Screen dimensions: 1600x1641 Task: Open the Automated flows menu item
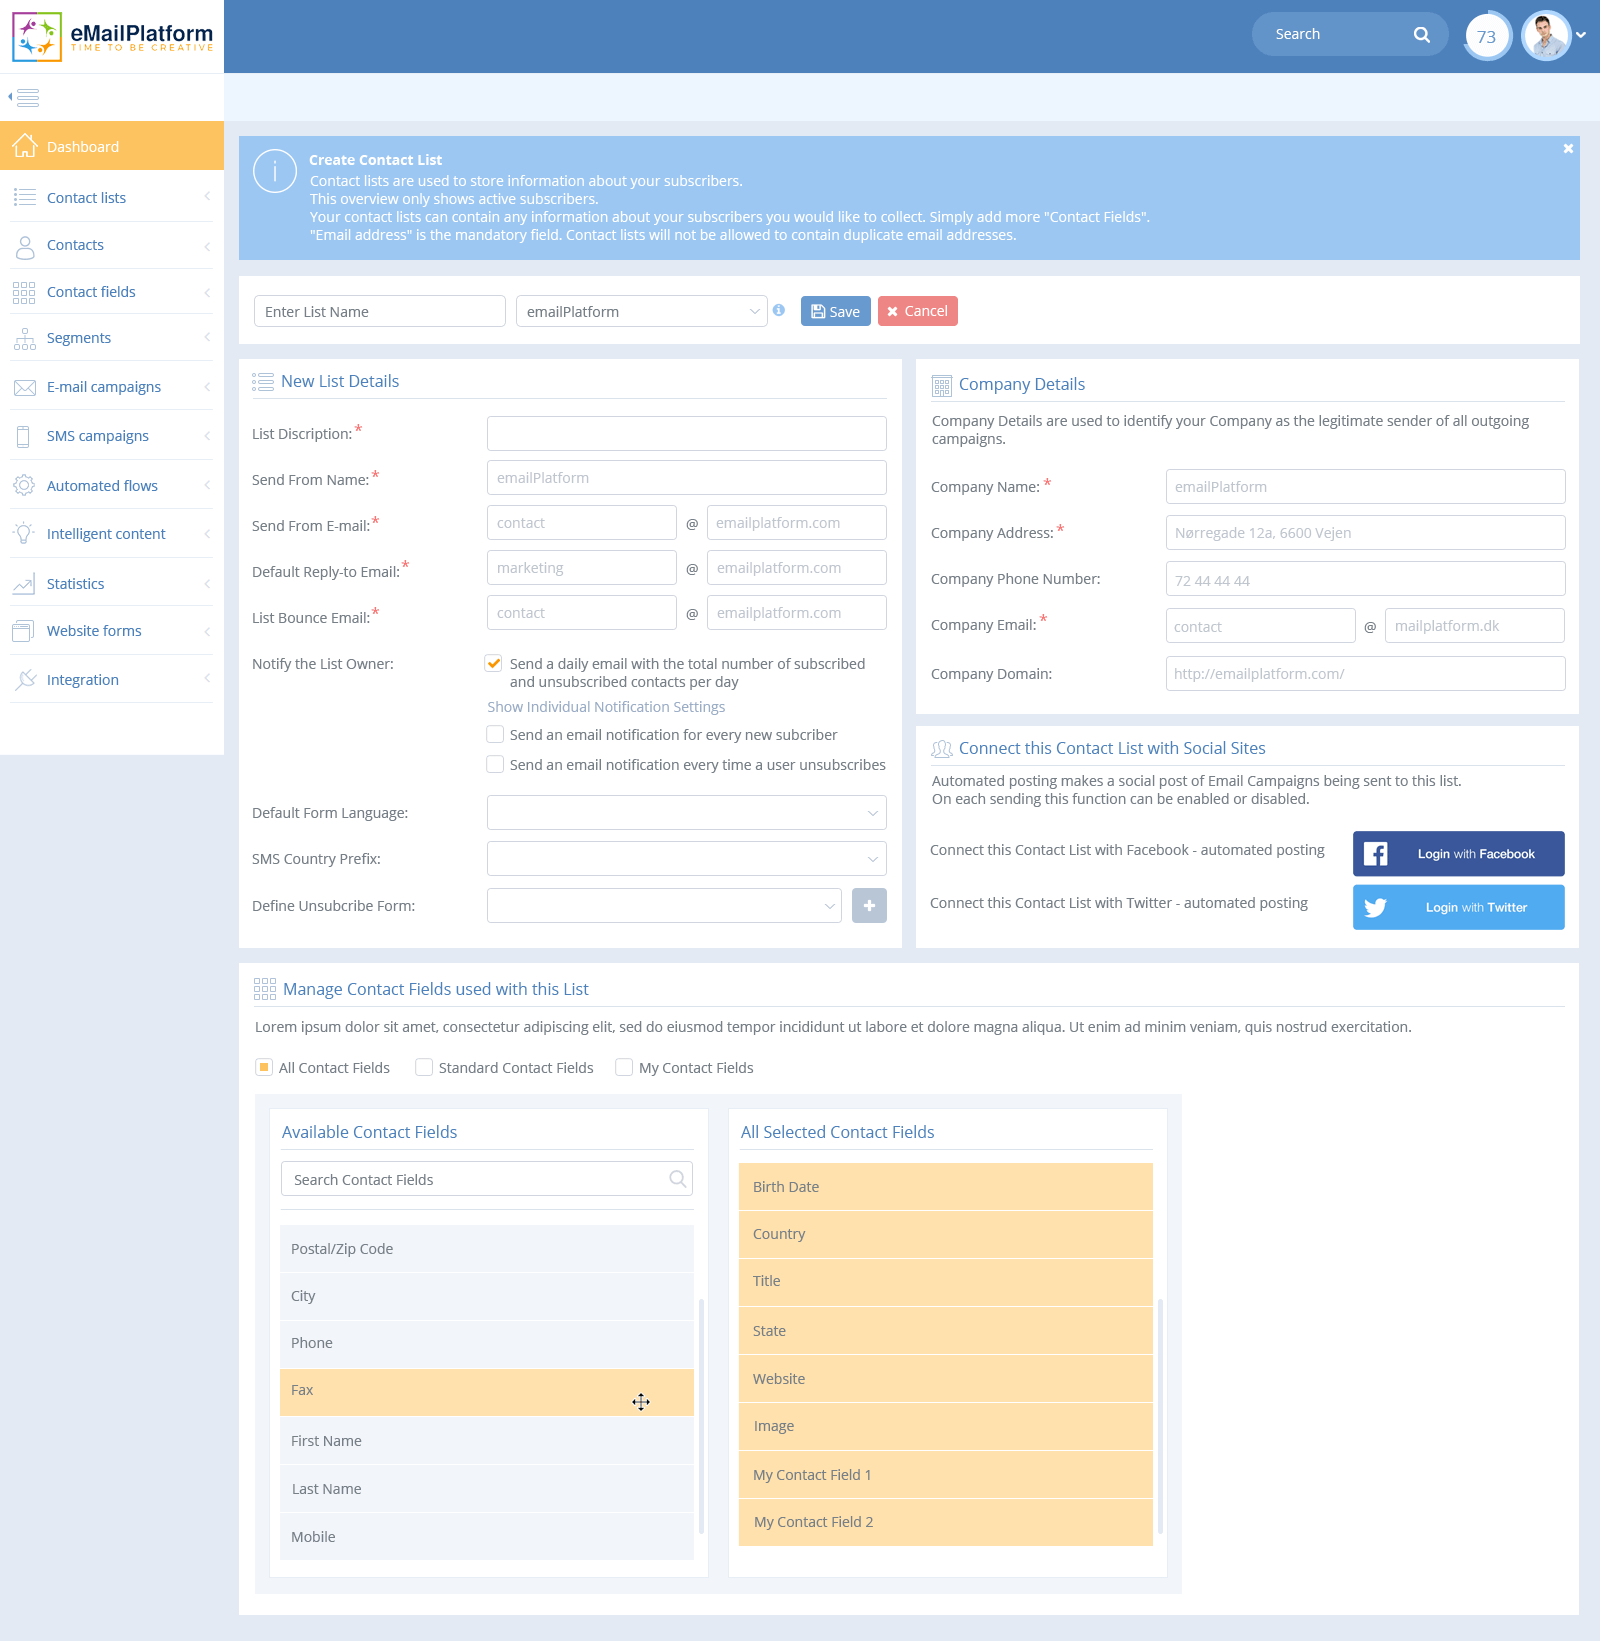pos(112,486)
